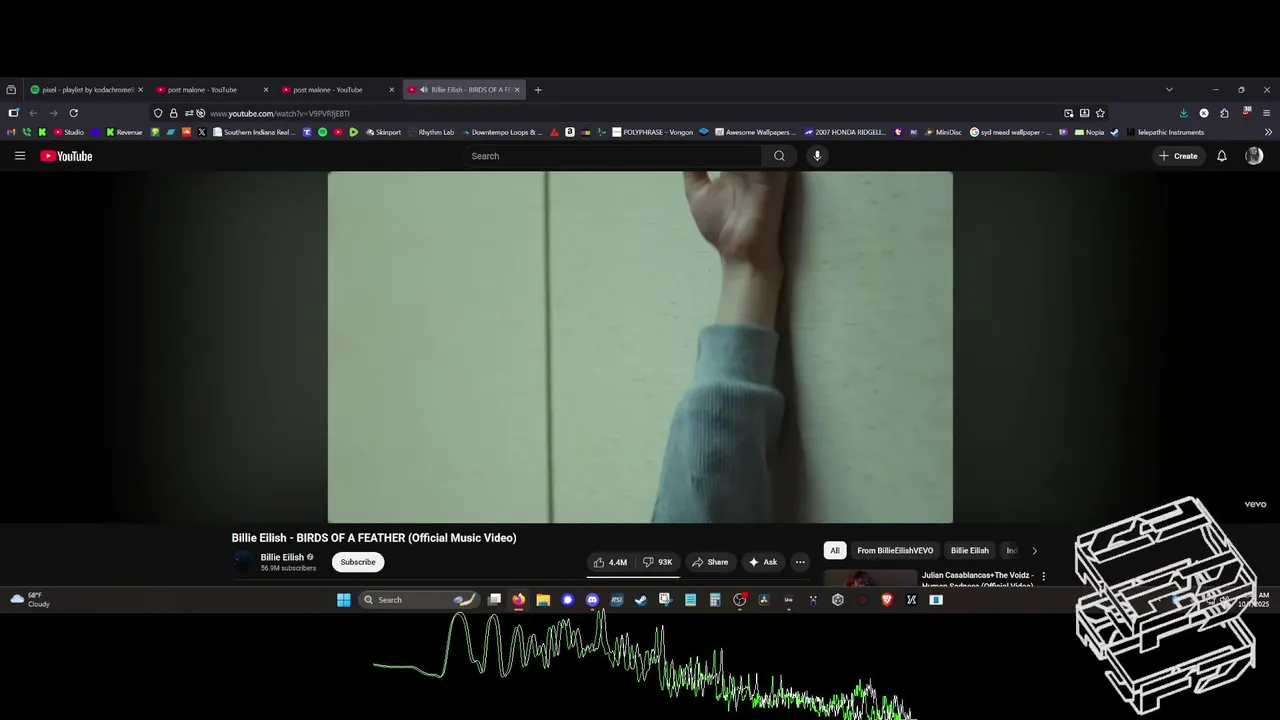1280x720 pixels.
Task: Open the Skinport bookmark
Action: [x=384, y=132]
